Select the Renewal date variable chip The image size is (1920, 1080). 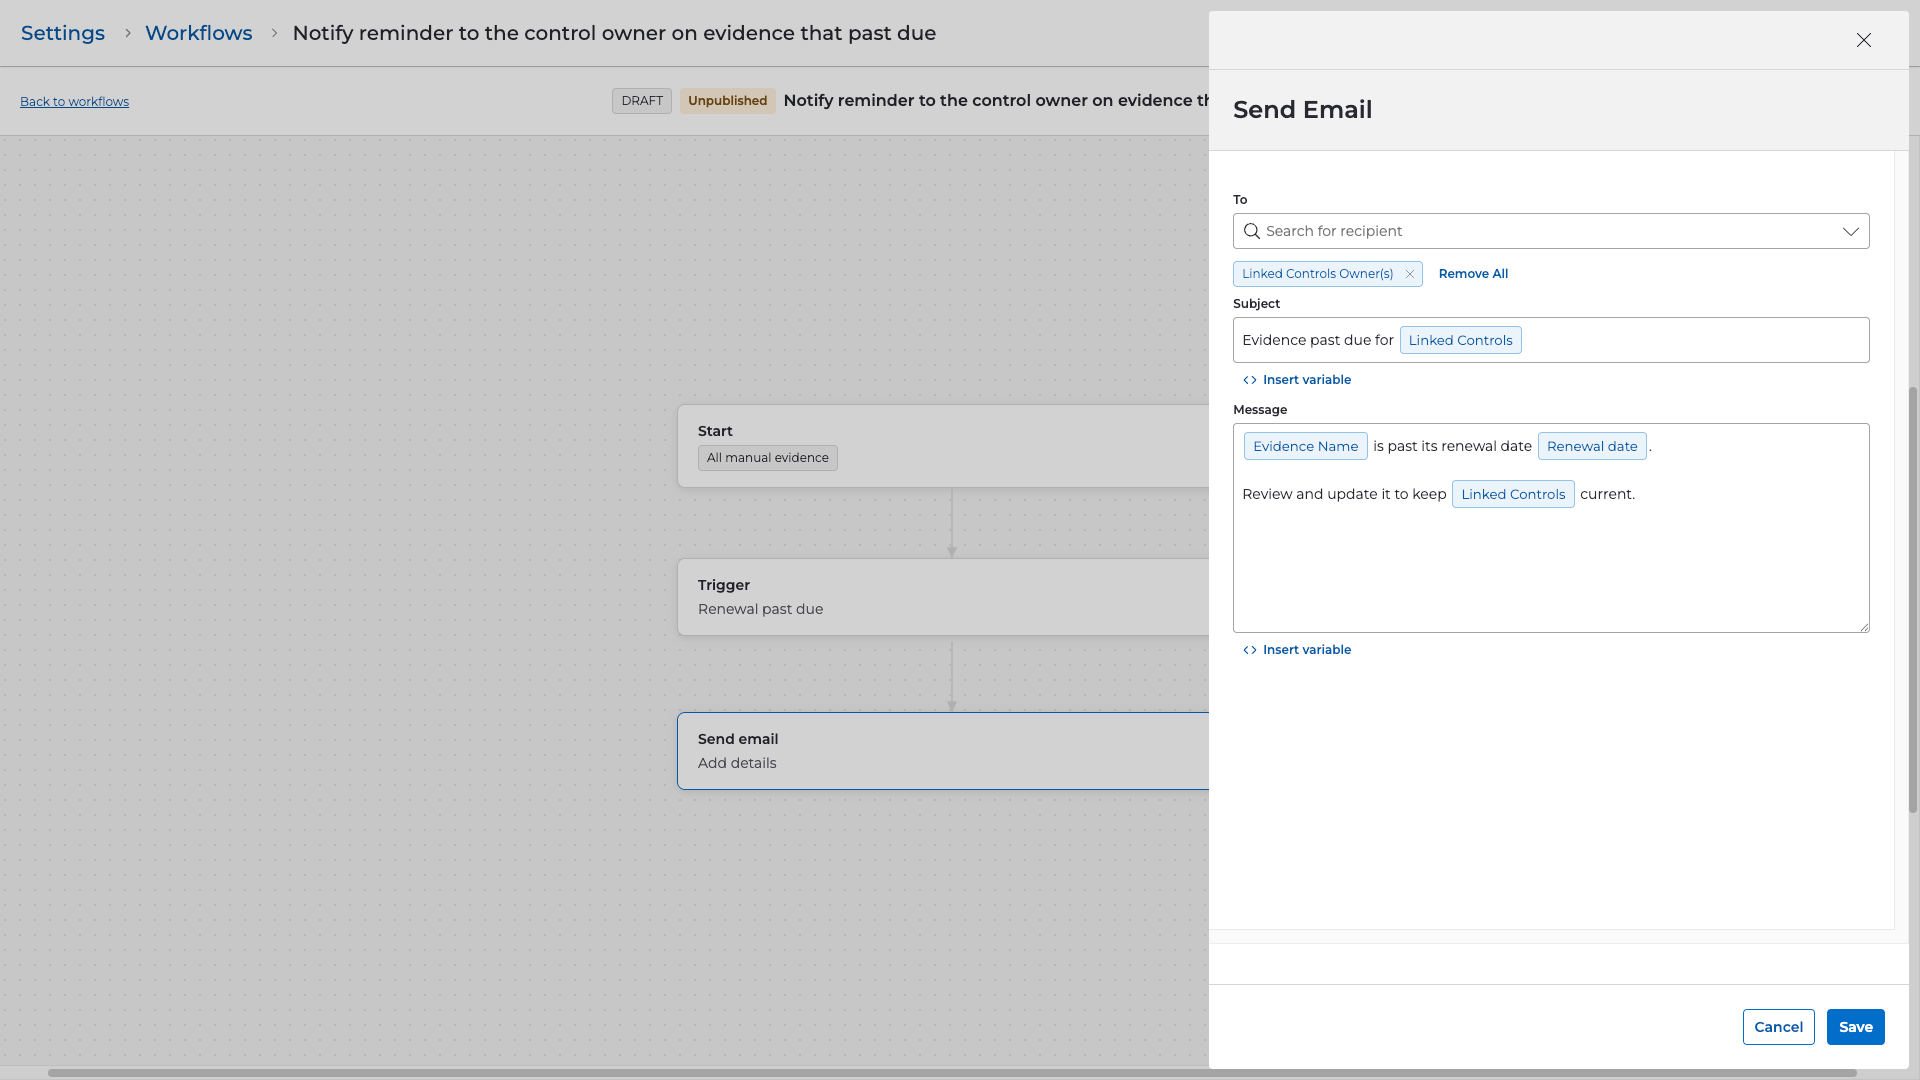(x=1591, y=446)
